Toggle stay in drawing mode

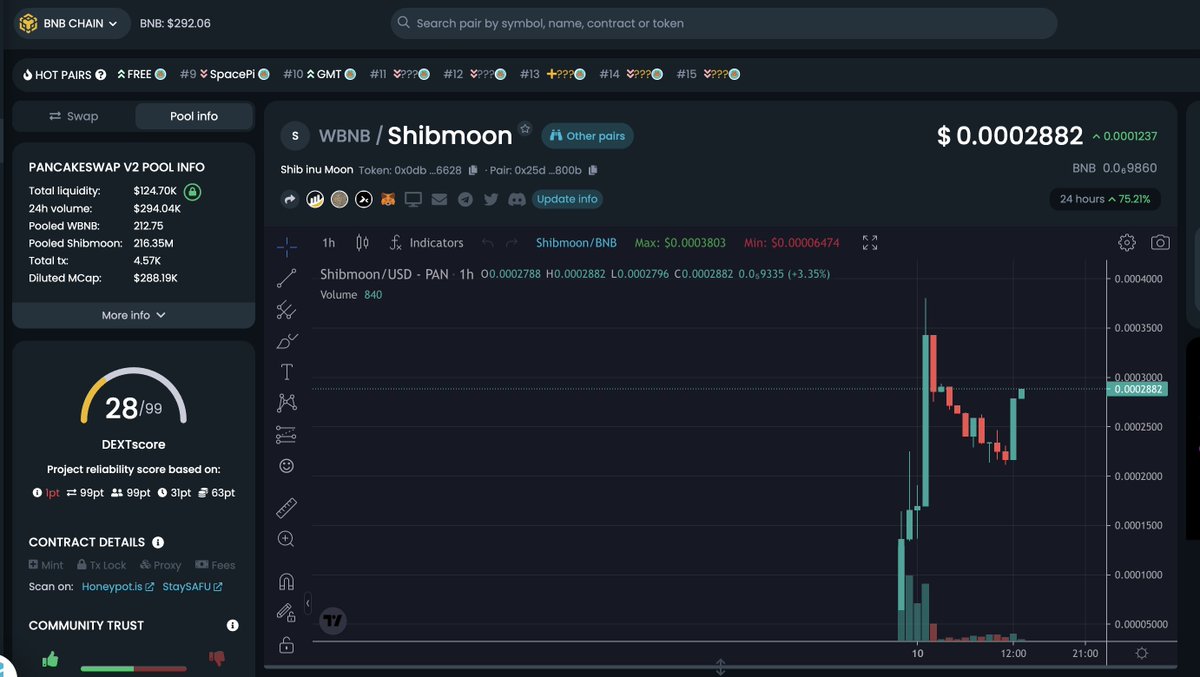(286, 612)
